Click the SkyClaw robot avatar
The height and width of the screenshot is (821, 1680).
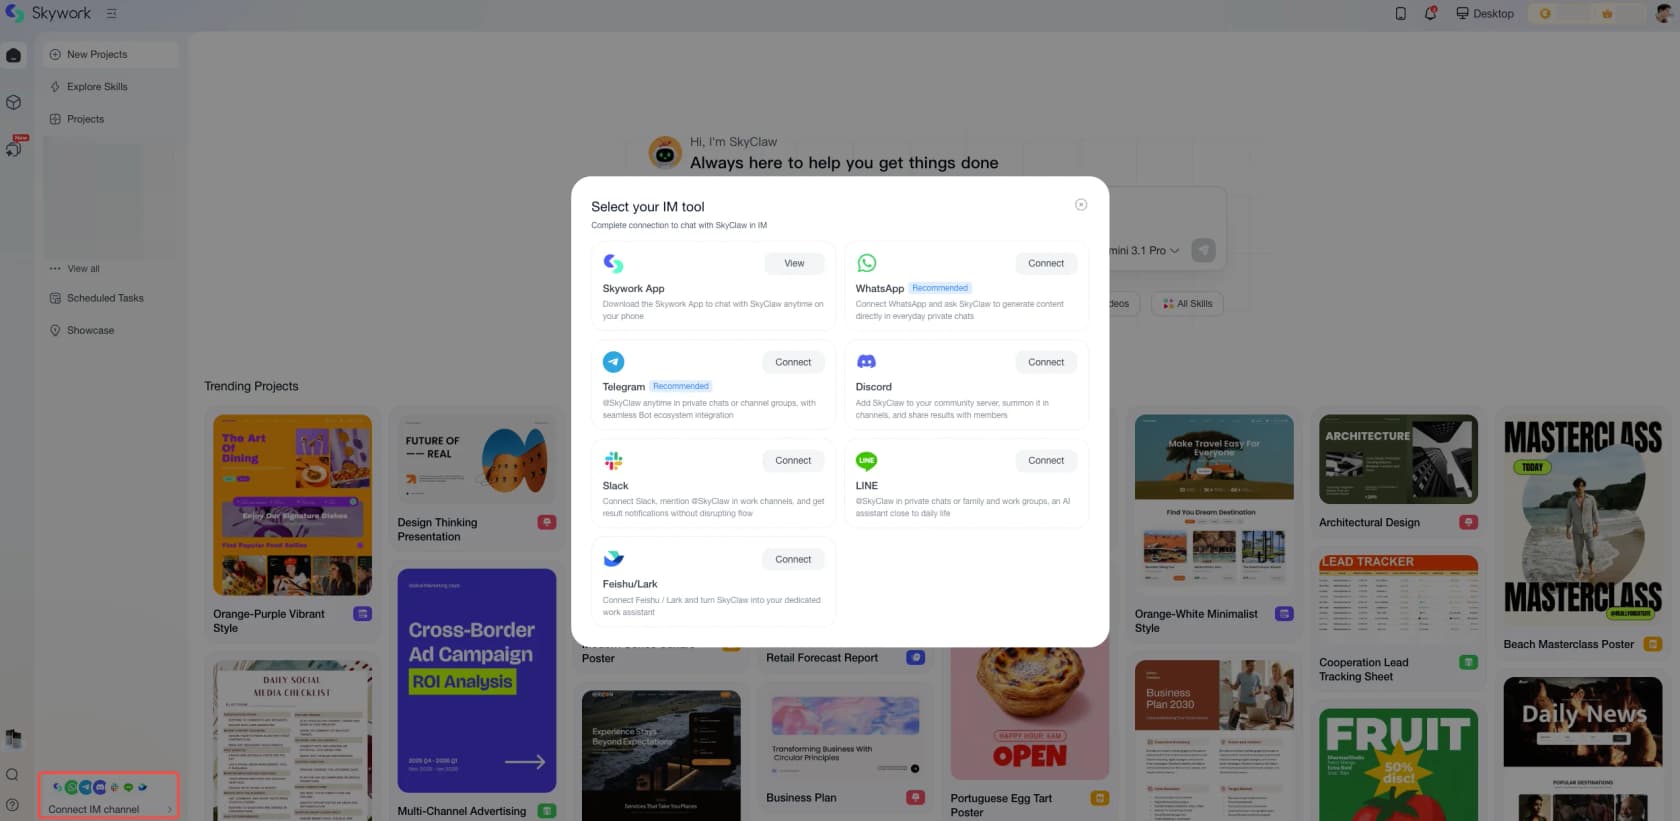pyautogui.click(x=665, y=153)
